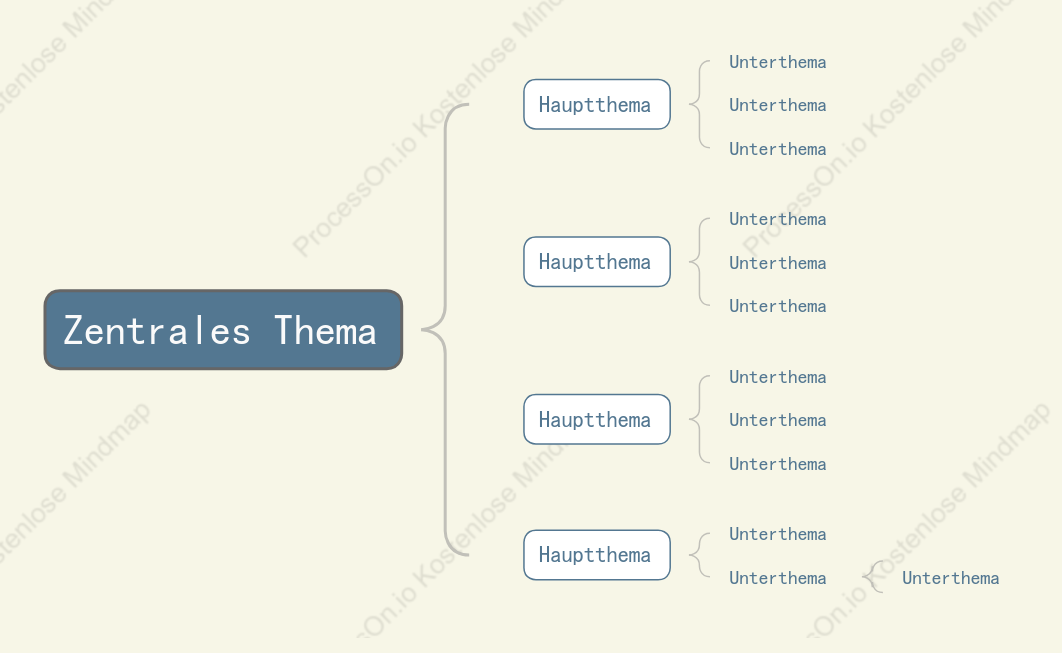Click the small brace before the nested Unterthema
Image resolution: width=1062 pixels, height=653 pixels.
pyautogui.click(x=873, y=577)
